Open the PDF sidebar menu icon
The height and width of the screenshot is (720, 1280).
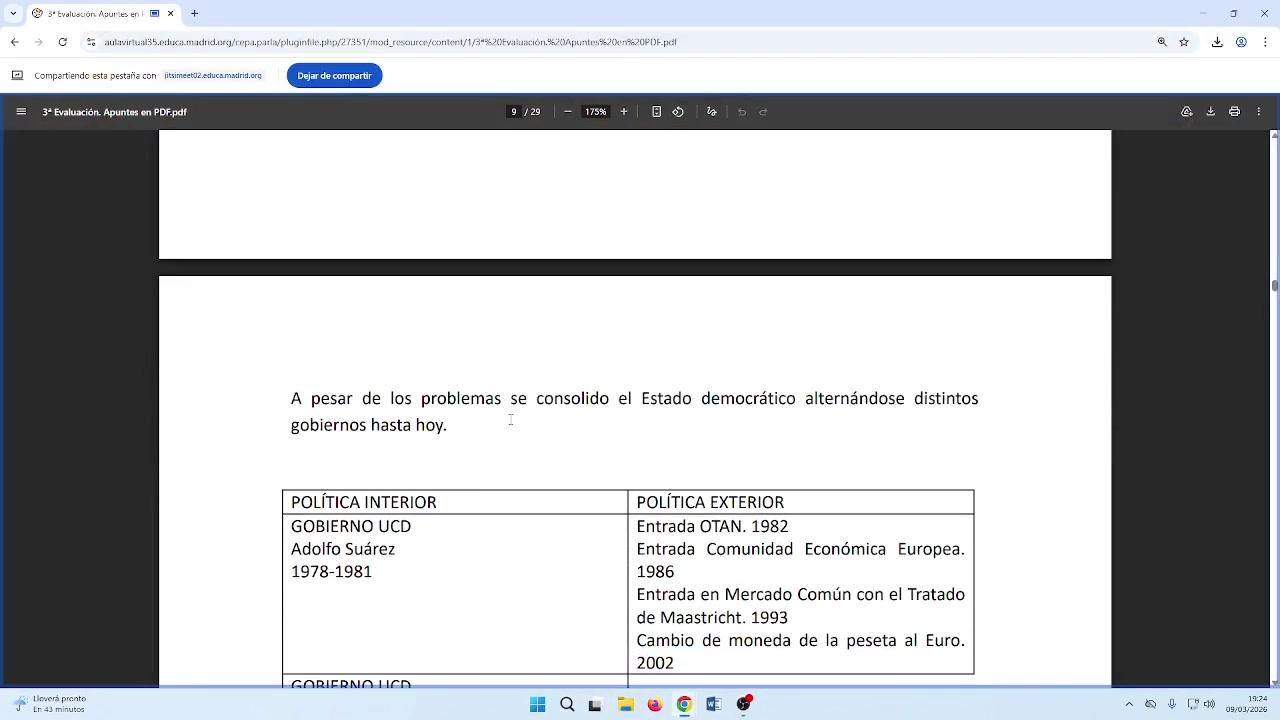(21, 112)
